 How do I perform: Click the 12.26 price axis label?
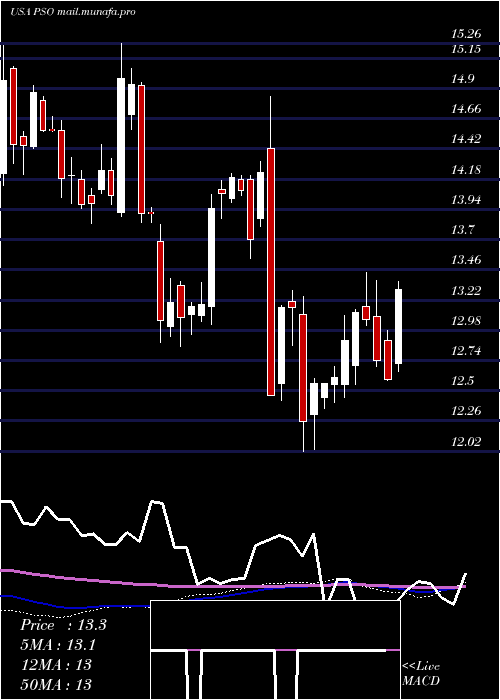point(467,411)
